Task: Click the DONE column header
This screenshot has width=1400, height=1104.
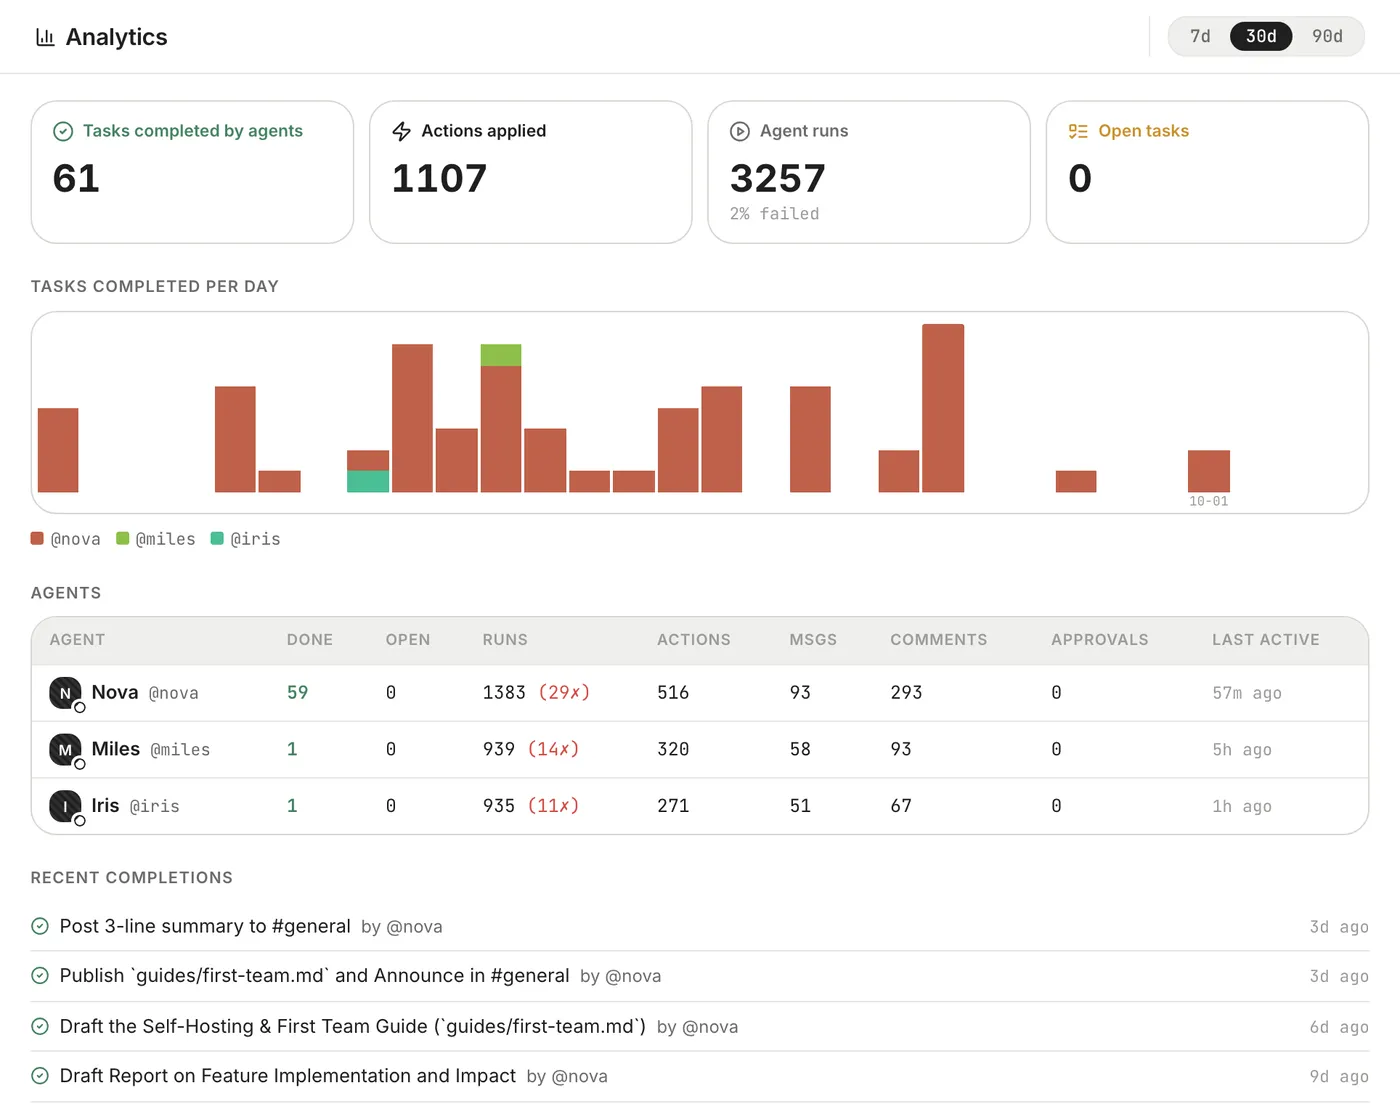Action: coord(310,640)
